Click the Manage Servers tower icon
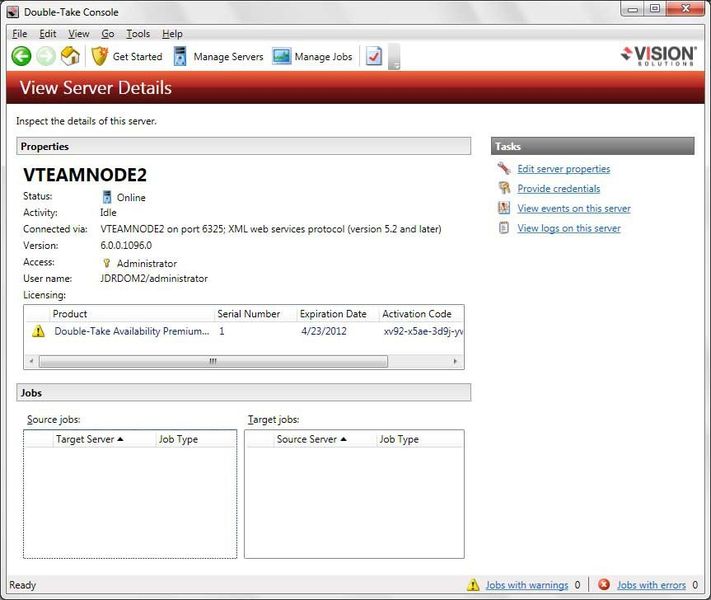 coord(180,56)
